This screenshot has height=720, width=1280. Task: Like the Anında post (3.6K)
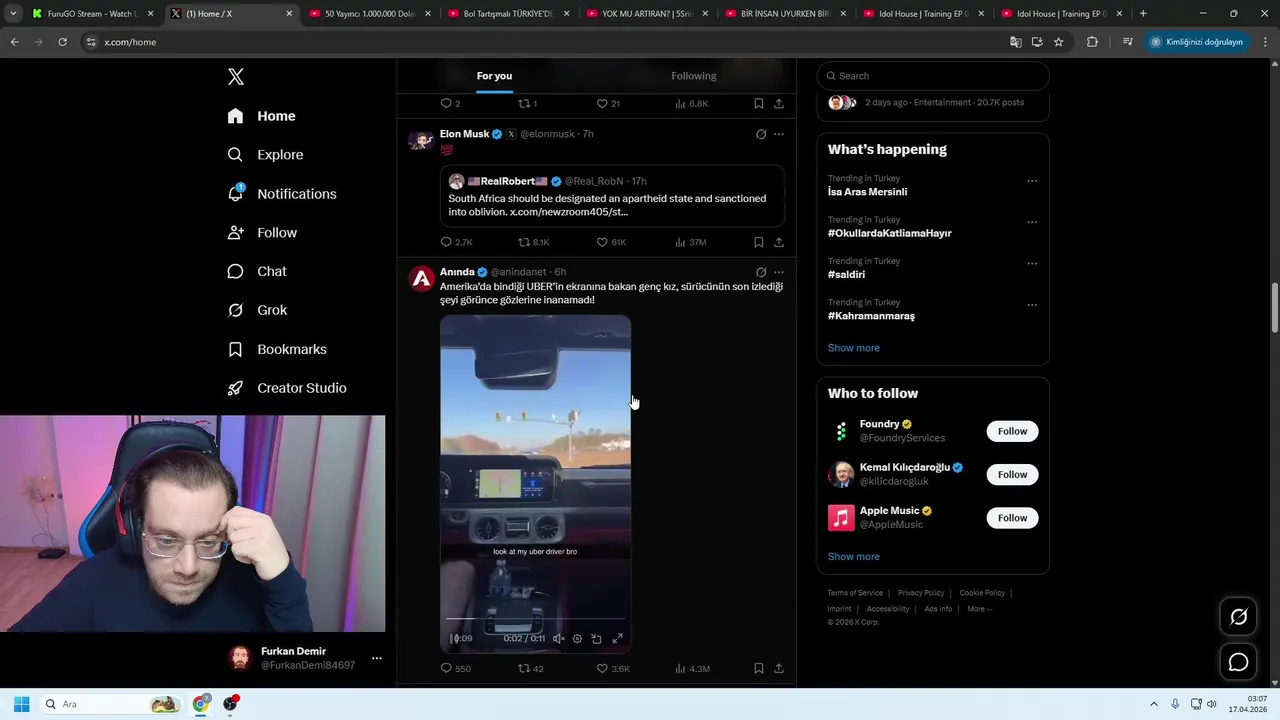pyautogui.click(x=613, y=668)
